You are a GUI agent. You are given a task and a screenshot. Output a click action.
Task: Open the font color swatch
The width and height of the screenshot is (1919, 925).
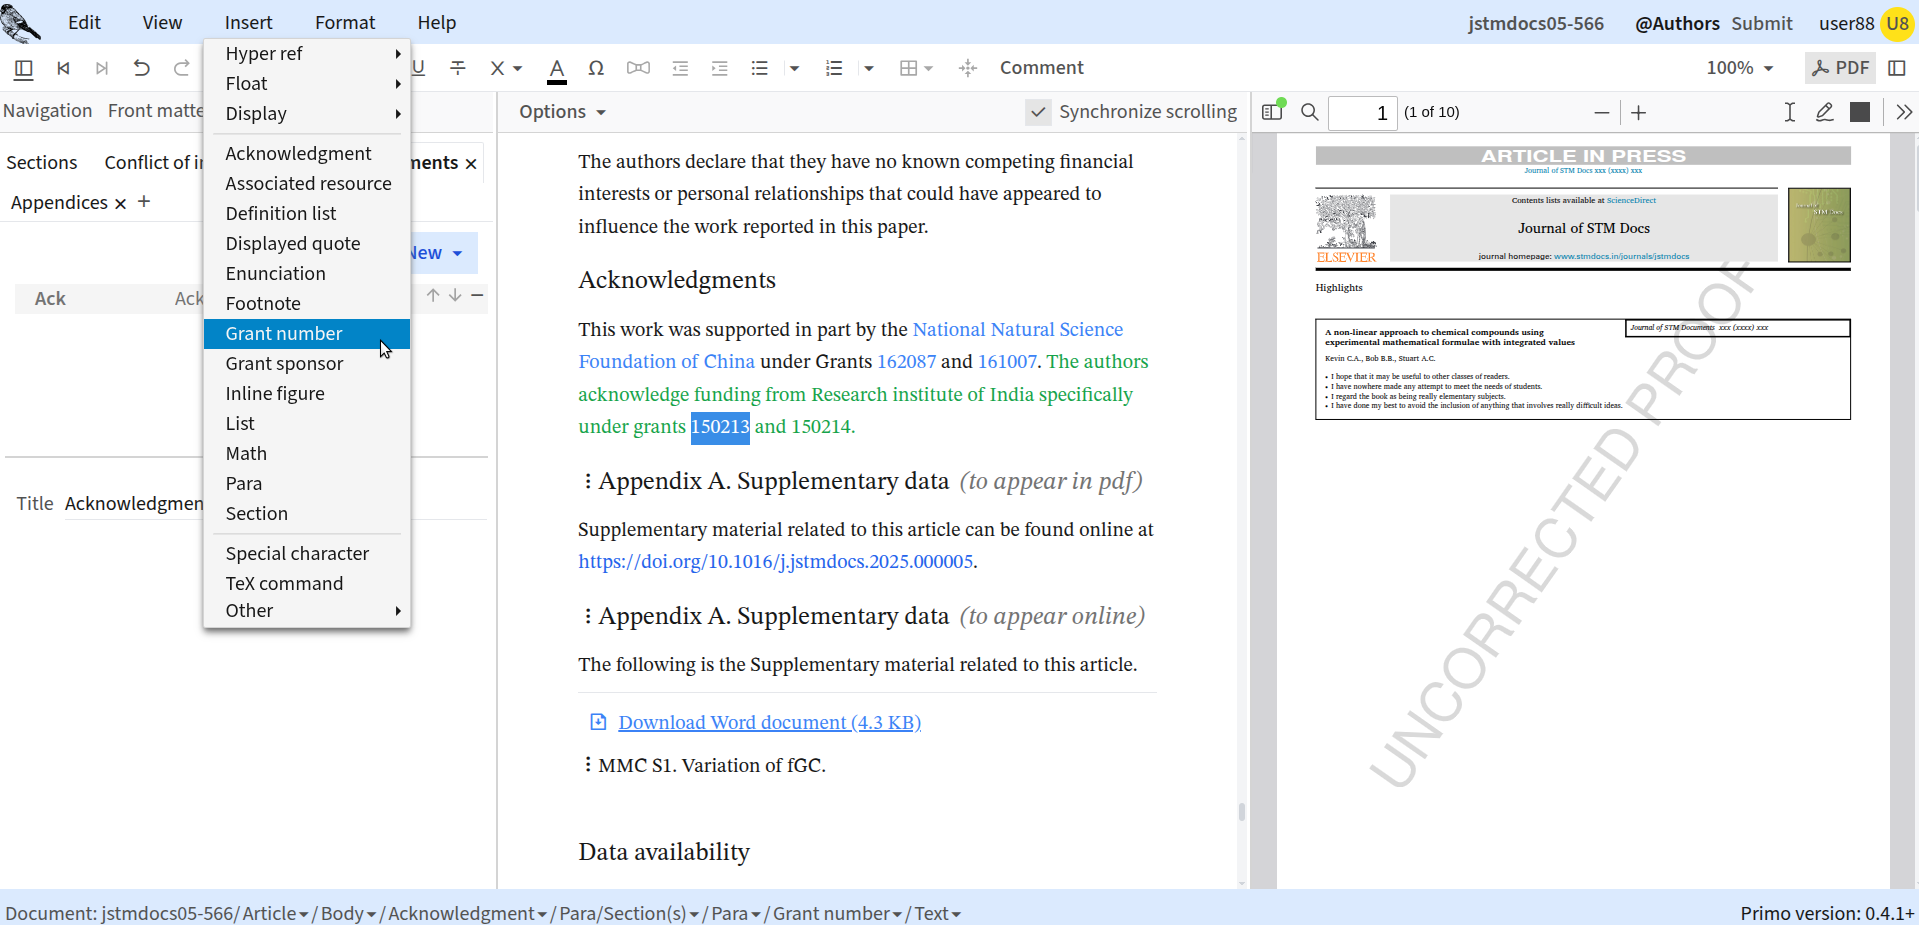coord(557,69)
